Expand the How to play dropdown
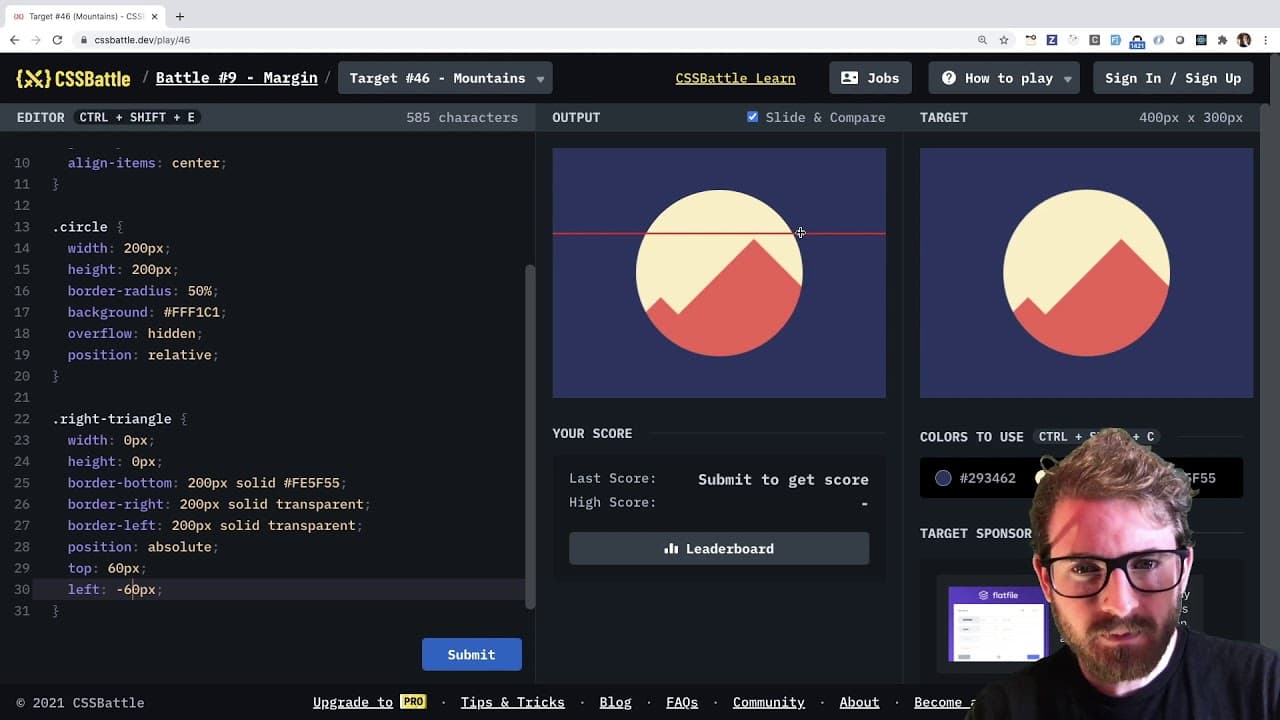Viewport: 1280px width, 720px height. pyautogui.click(x=1068, y=79)
